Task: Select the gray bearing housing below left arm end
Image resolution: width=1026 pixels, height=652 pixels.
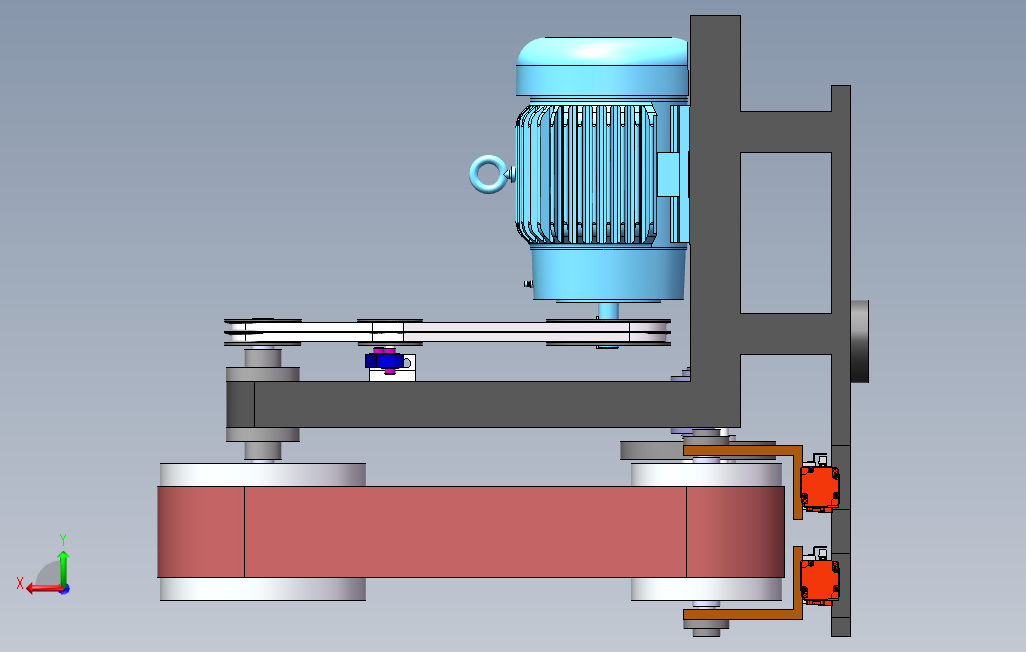Action: 262,435
